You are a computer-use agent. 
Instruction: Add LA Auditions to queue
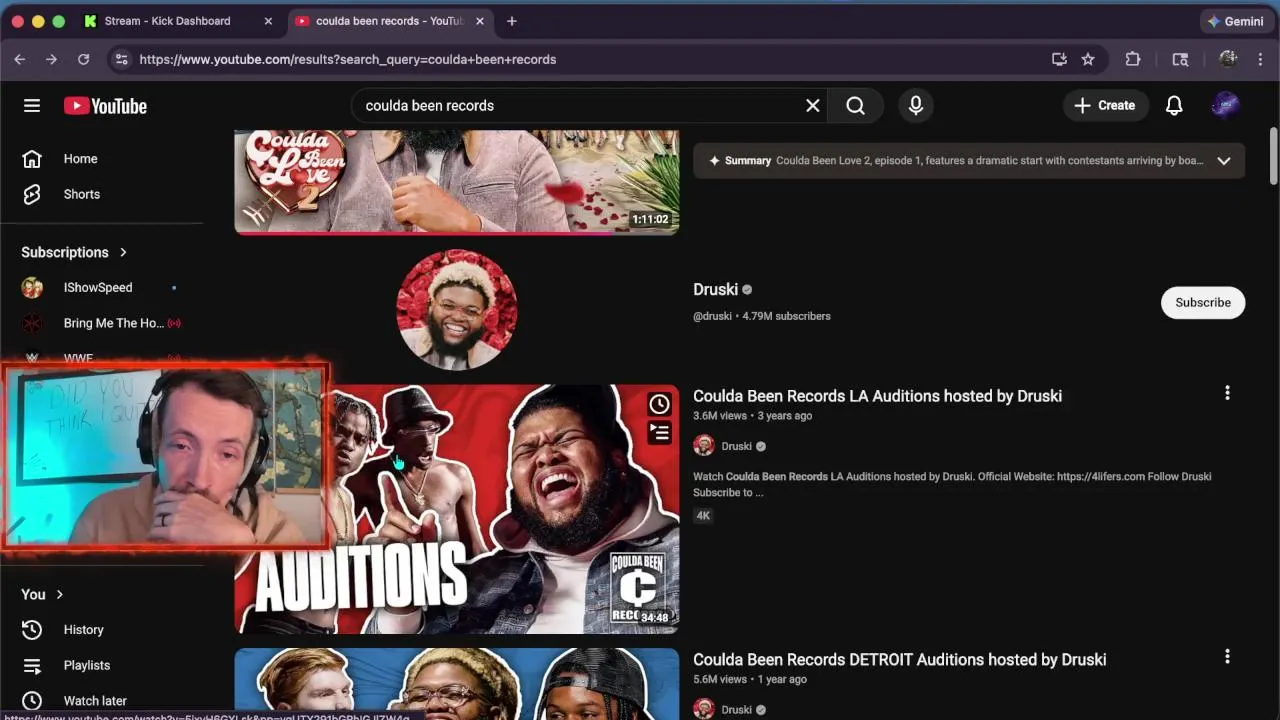(659, 432)
